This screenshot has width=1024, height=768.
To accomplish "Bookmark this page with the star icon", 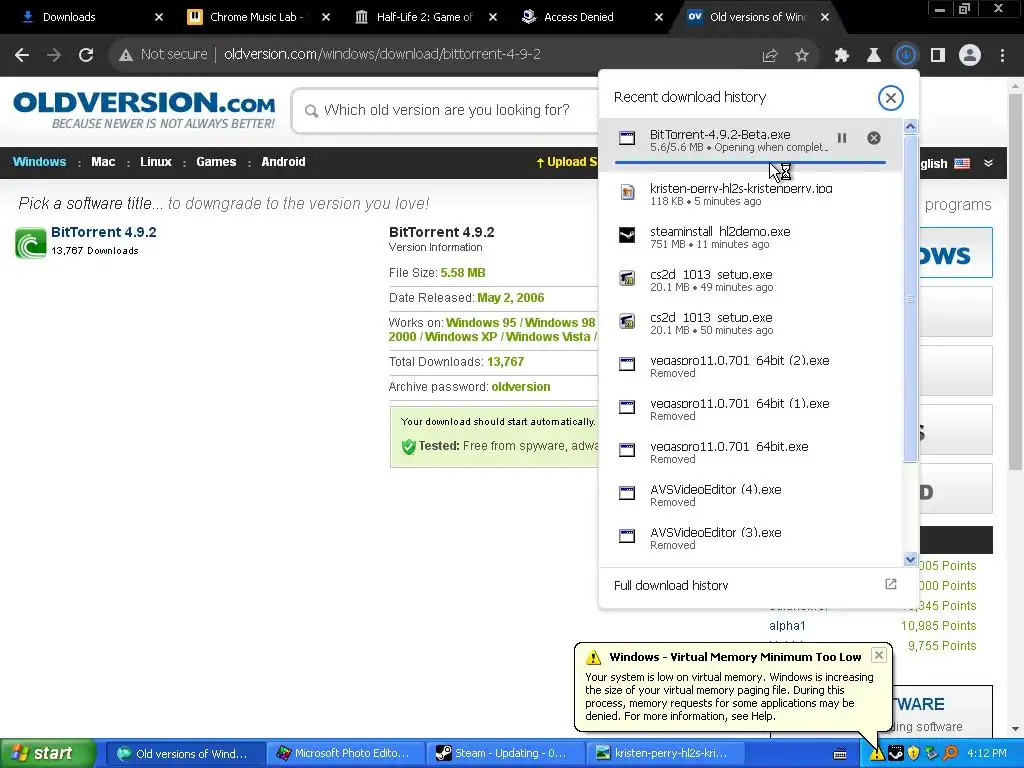I will (802, 56).
